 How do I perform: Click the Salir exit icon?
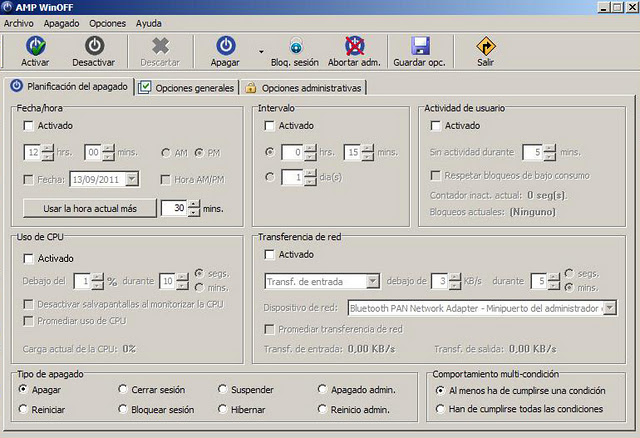point(485,45)
